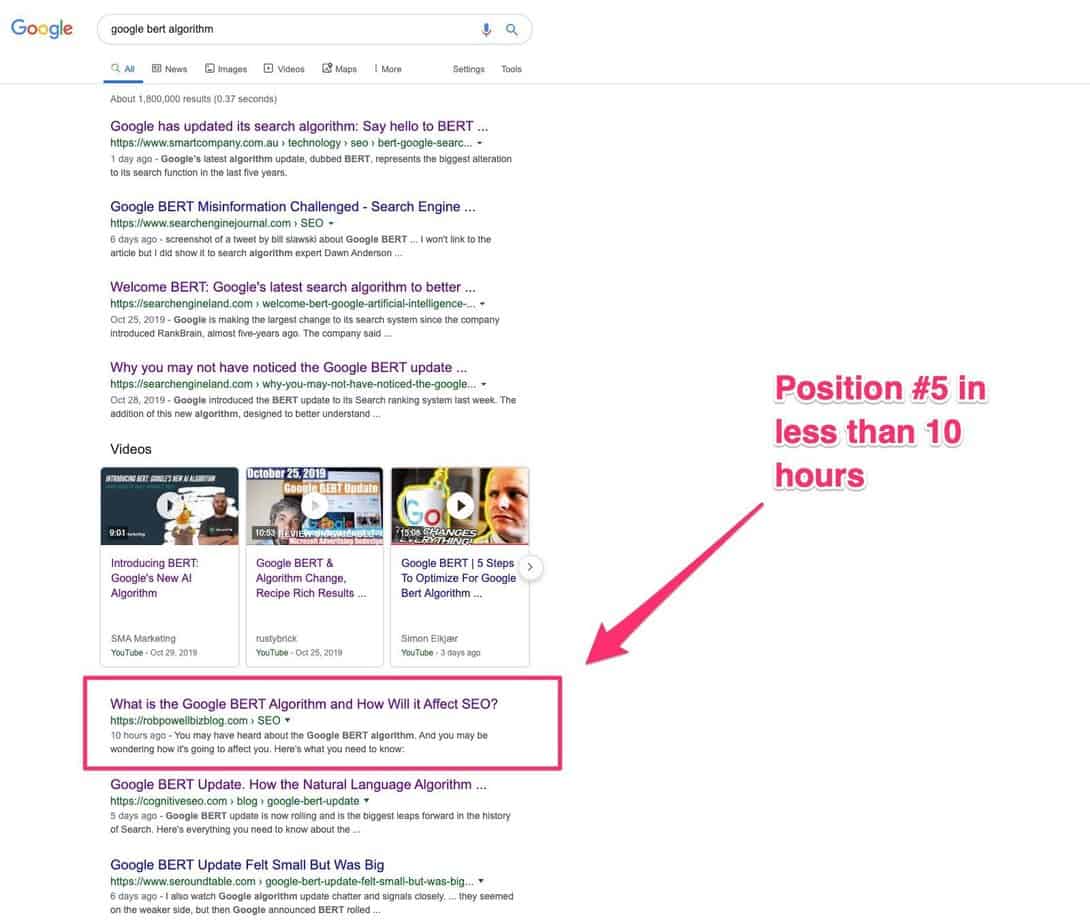This screenshot has height=924, width=1090.
Task: Click the More filter icon
Action: (377, 68)
